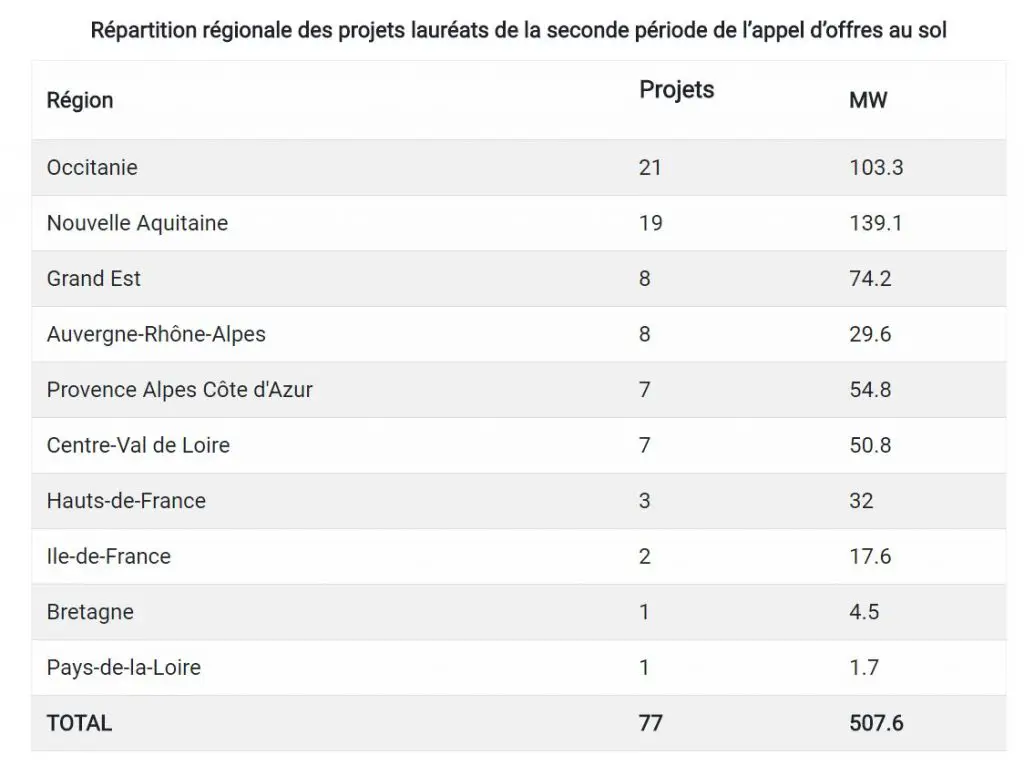Click the Bretagne region name
Screen dimensions: 1024x765
(90, 611)
